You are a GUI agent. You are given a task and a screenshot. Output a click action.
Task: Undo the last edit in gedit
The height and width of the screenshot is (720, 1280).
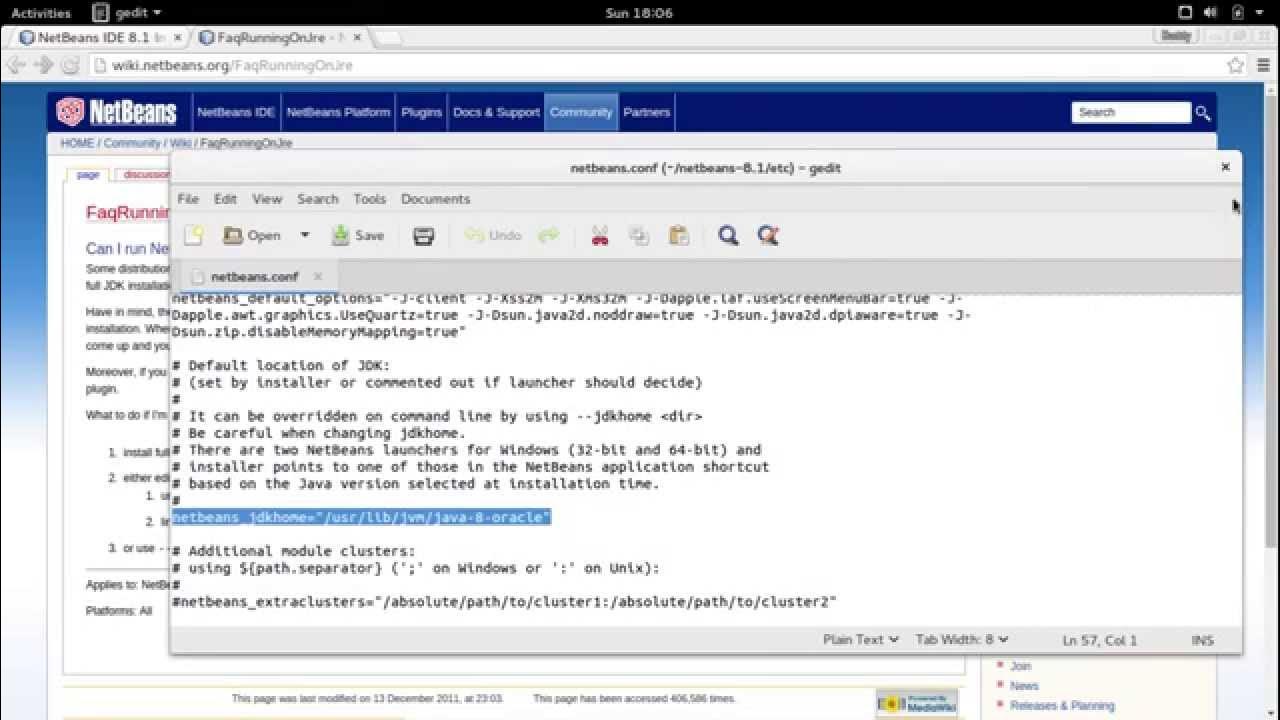[494, 235]
